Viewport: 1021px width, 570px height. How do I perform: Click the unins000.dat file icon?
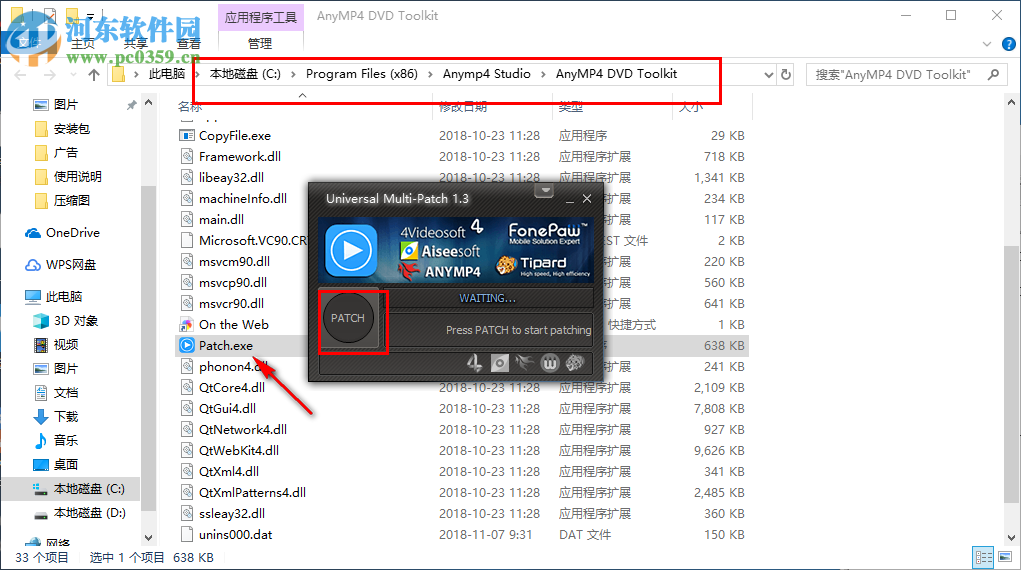click(x=187, y=534)
